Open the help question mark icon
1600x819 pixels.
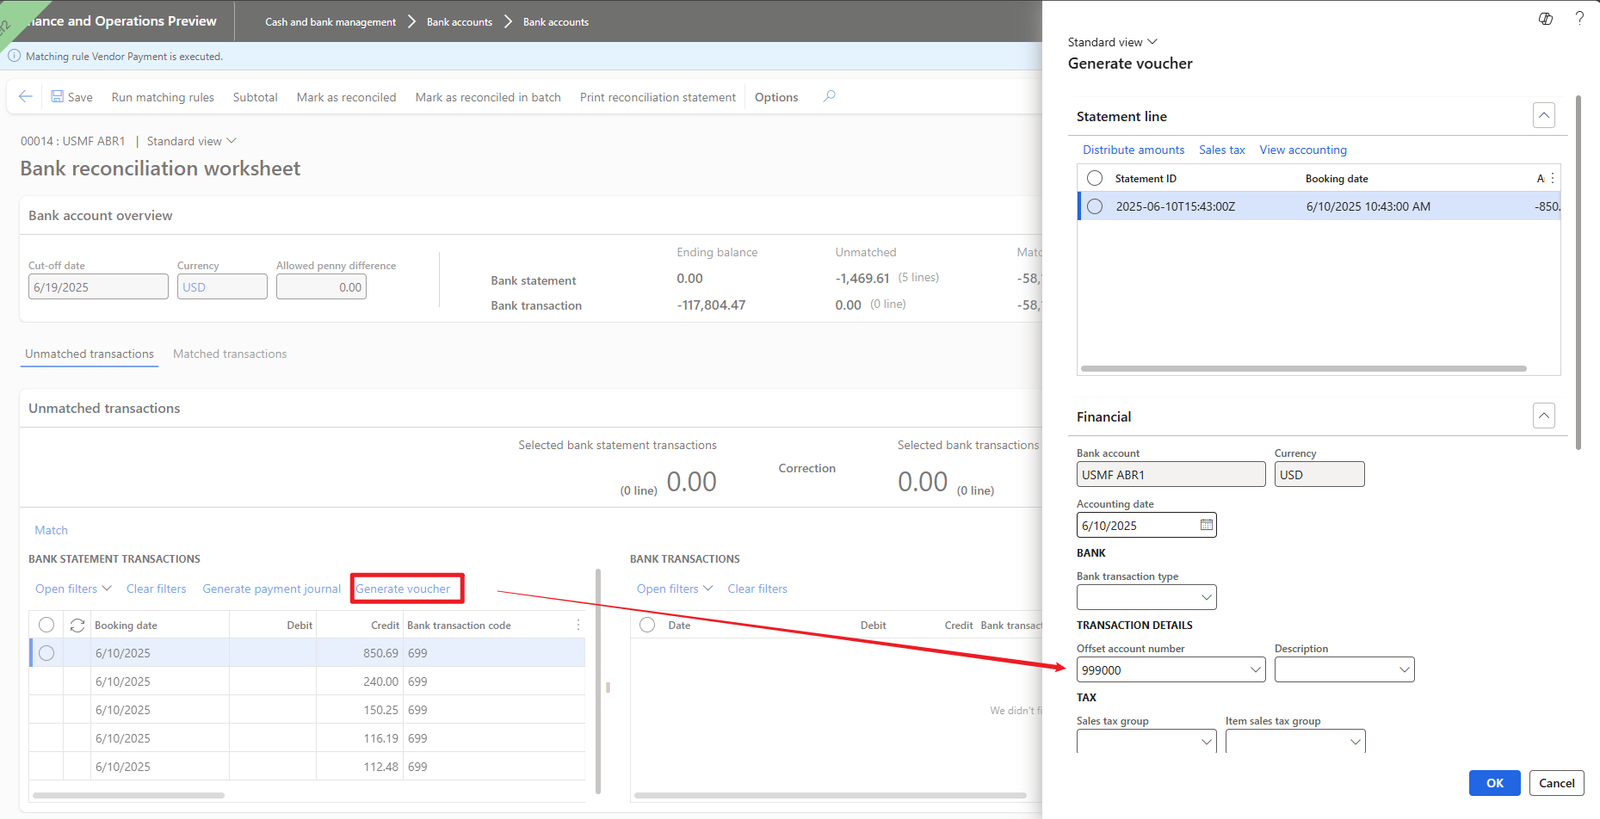click(x=1579, y=18)
